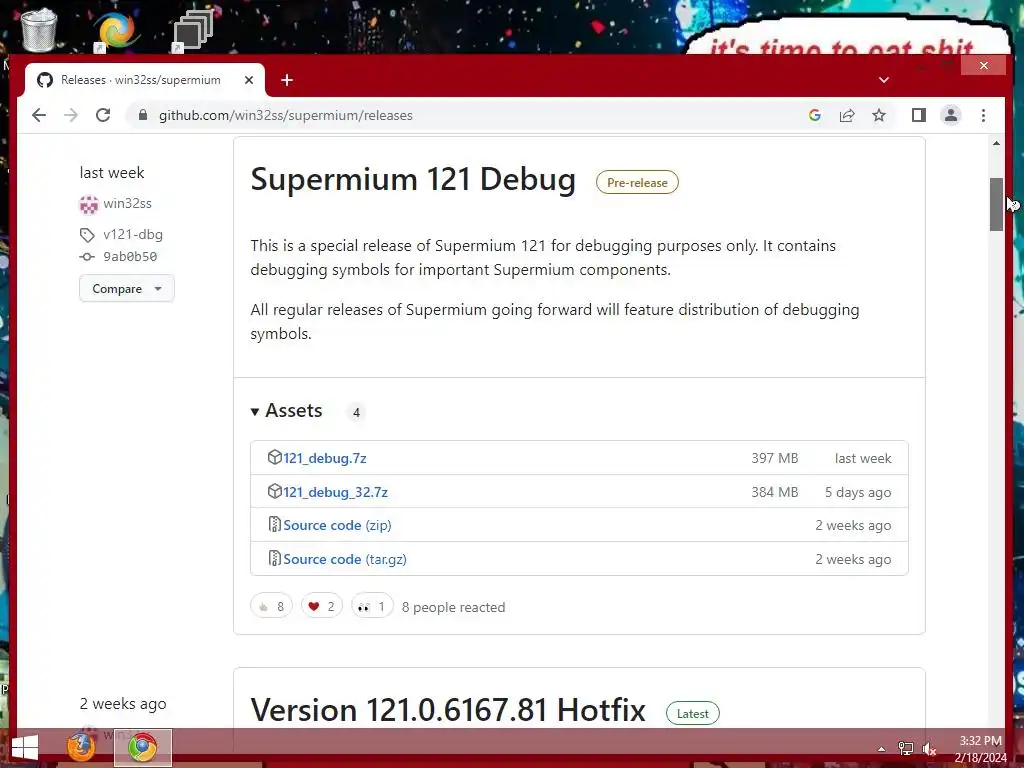The height and width of the screenshot is (768, 1024).
Task: Download Source code (zip)
Action: [x=337, y=526]
